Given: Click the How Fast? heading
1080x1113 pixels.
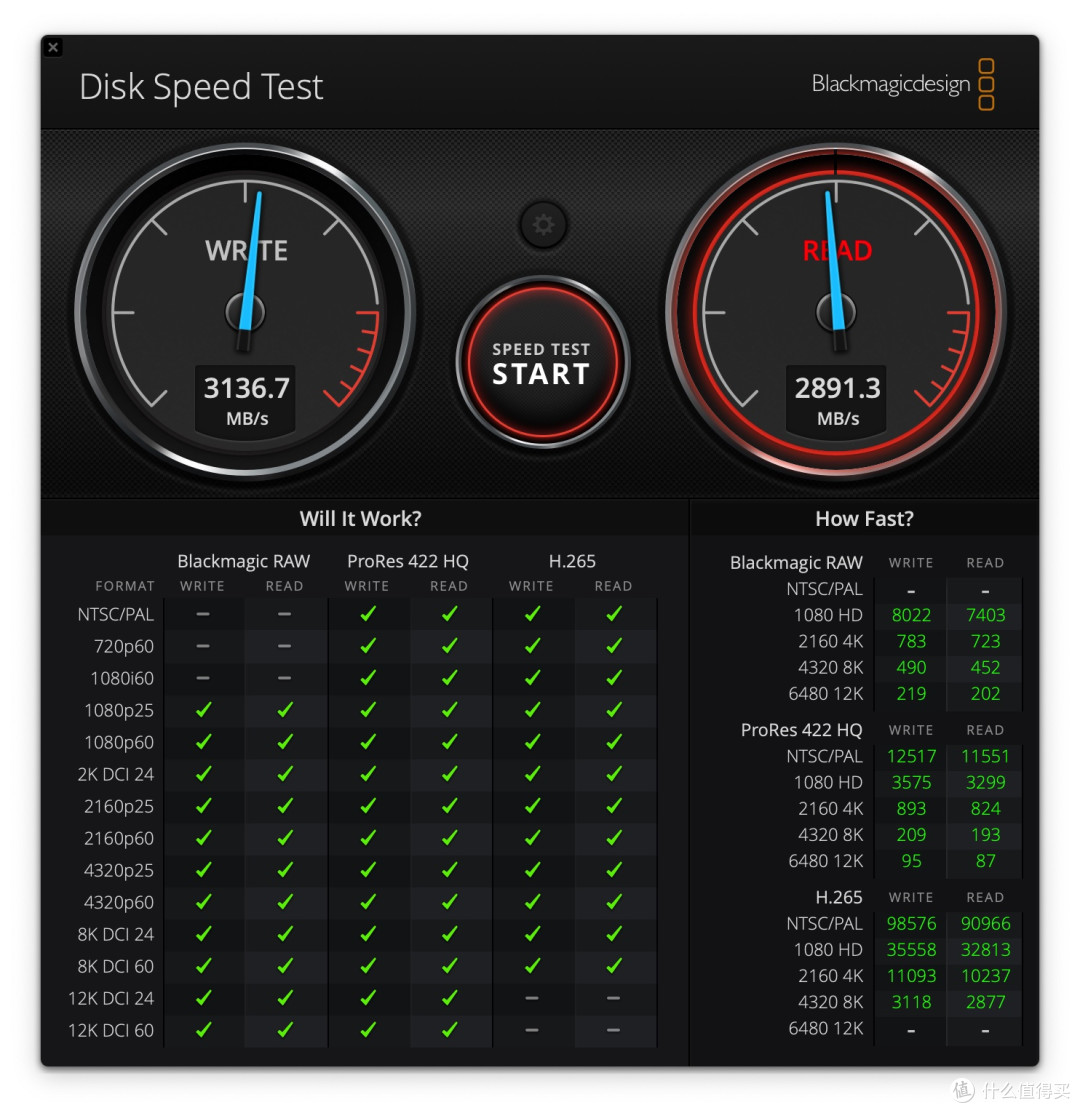Looking at the screenshot, I should 864,519.
